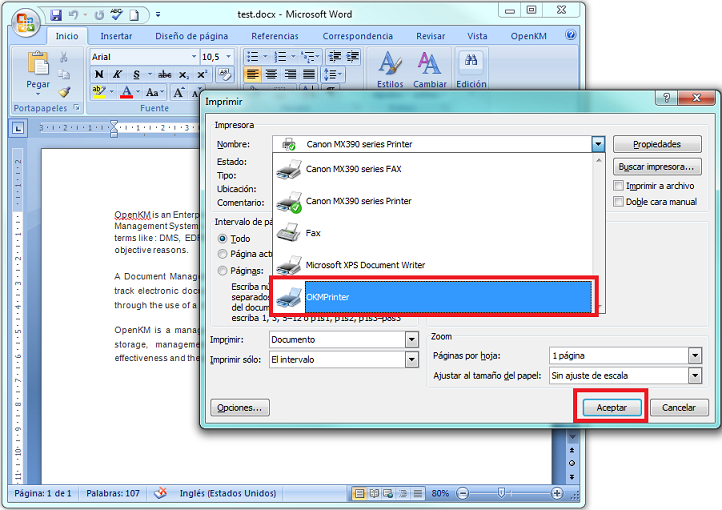Image resolution: width=722 pixels, height=510 pixels.
Task: Apply strikethrough (abc) formatting
Action: [x=164, y=75]
